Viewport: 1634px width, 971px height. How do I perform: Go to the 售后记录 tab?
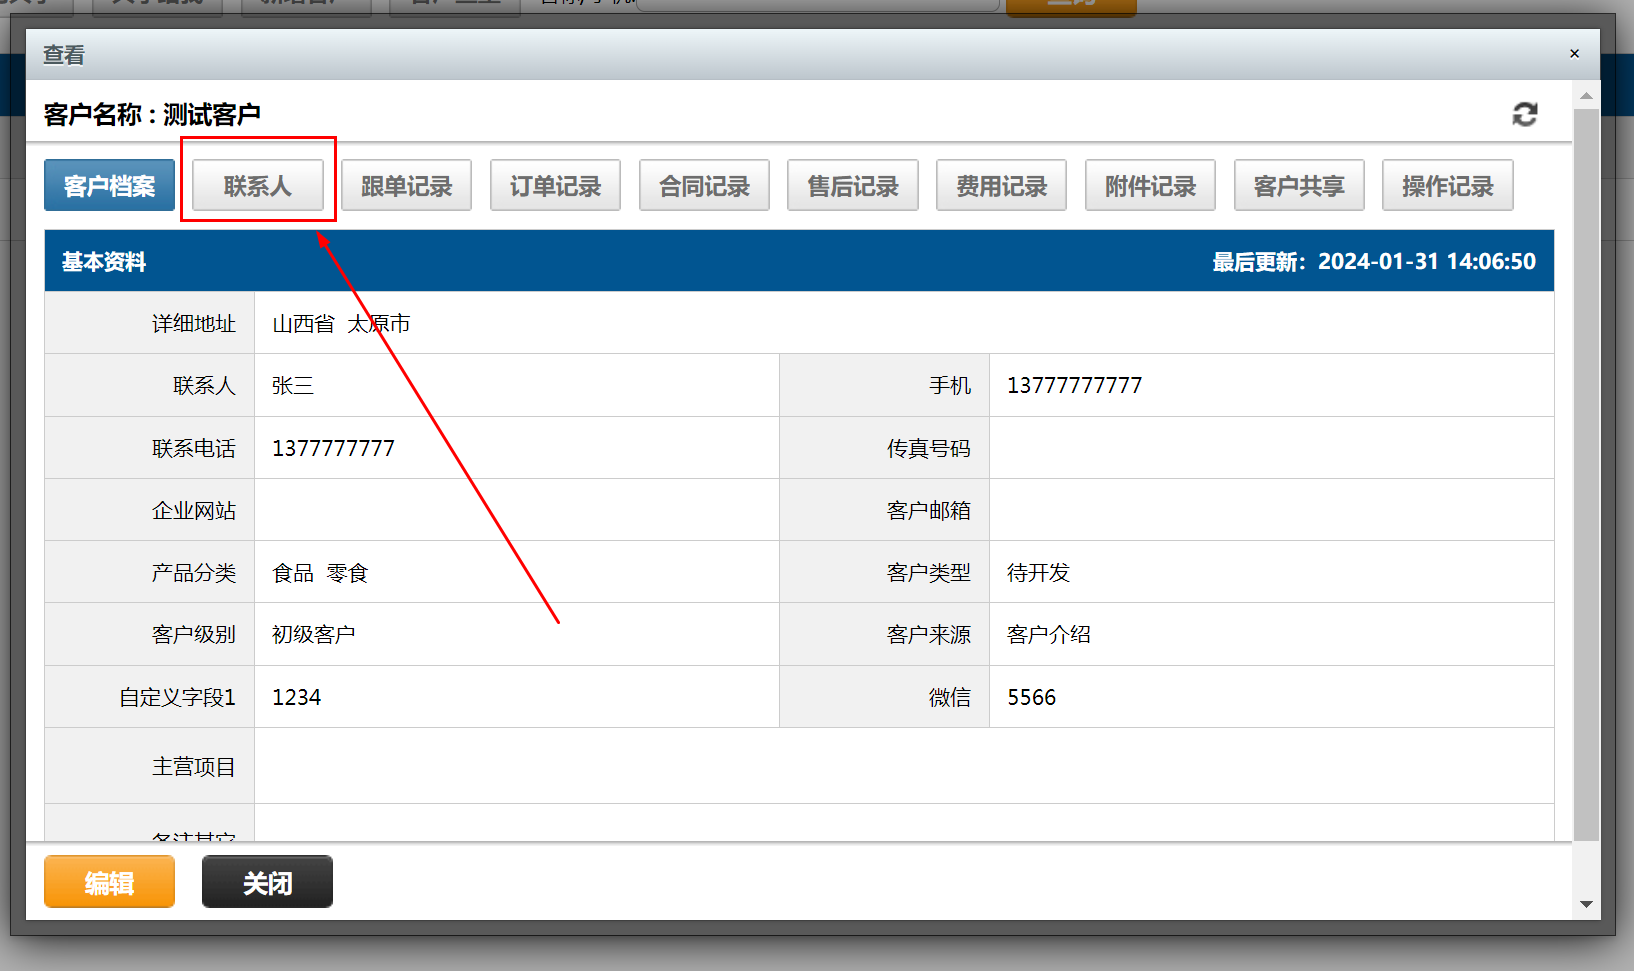pyautogui.click(x=852, y=186)
